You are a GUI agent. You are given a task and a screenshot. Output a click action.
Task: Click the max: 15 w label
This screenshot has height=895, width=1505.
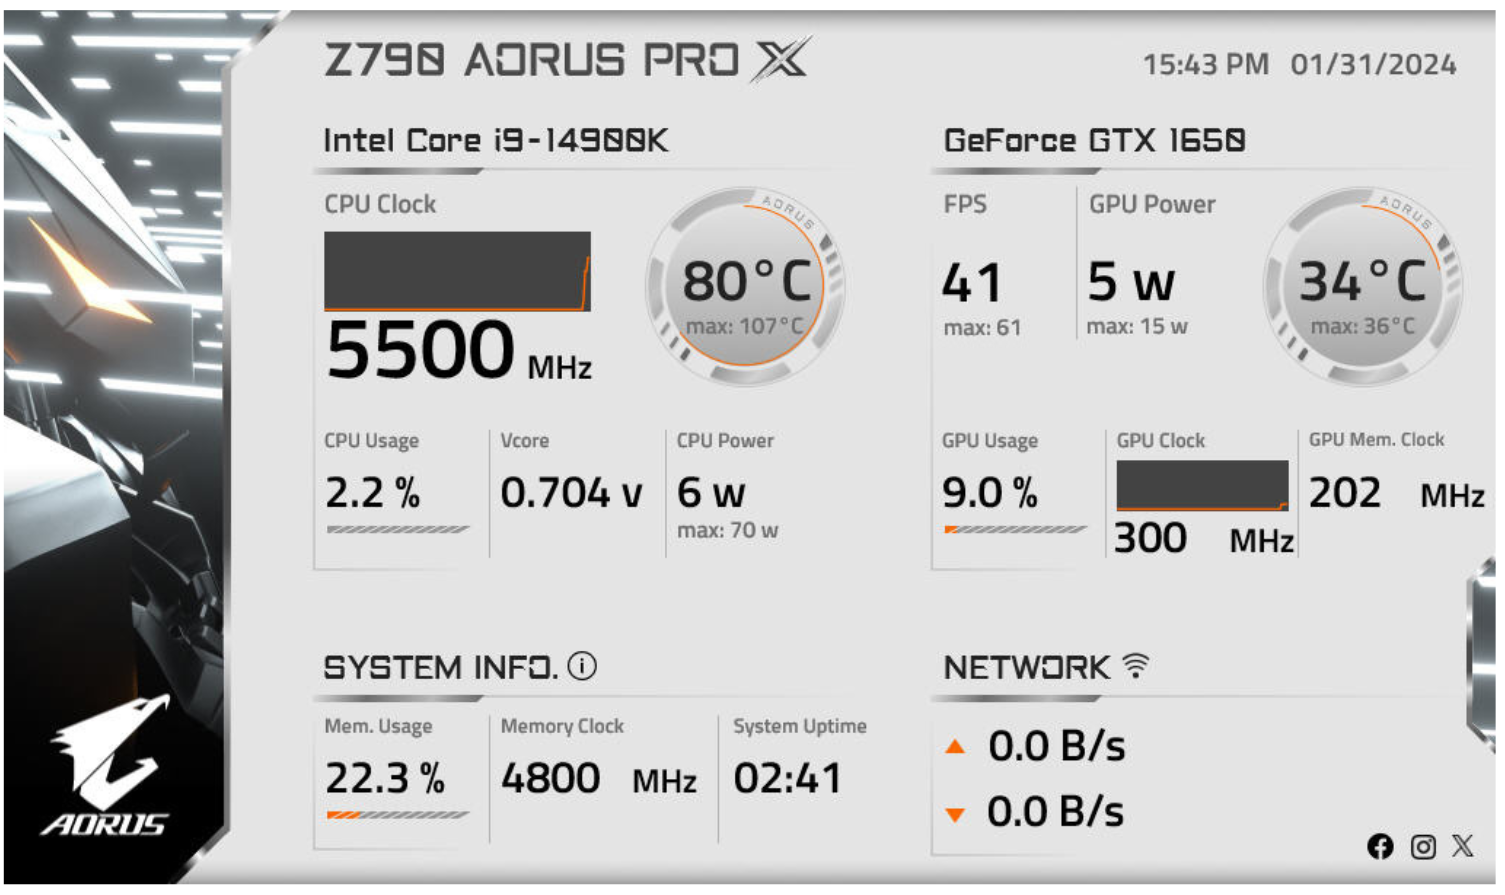(x=1137, y=327)
